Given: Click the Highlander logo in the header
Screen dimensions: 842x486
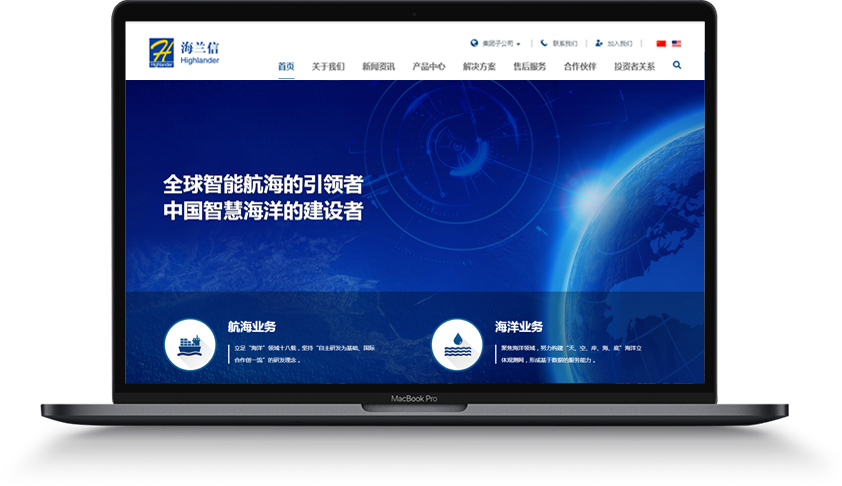Looking at the screenshot, I should click(183, 52).
